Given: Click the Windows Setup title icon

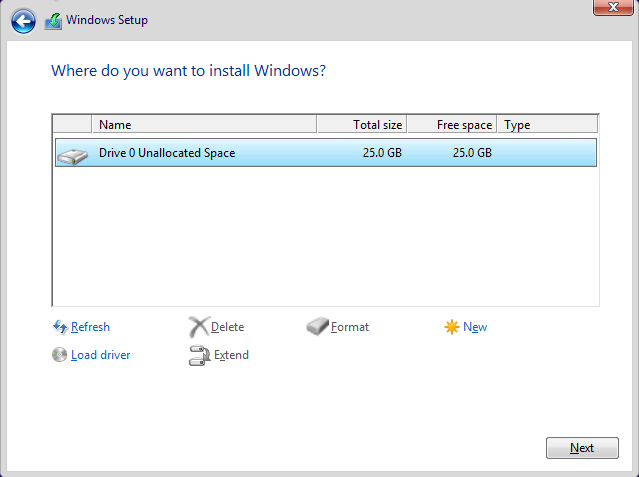Looking at the screenshot, I should tap(53, 21).
